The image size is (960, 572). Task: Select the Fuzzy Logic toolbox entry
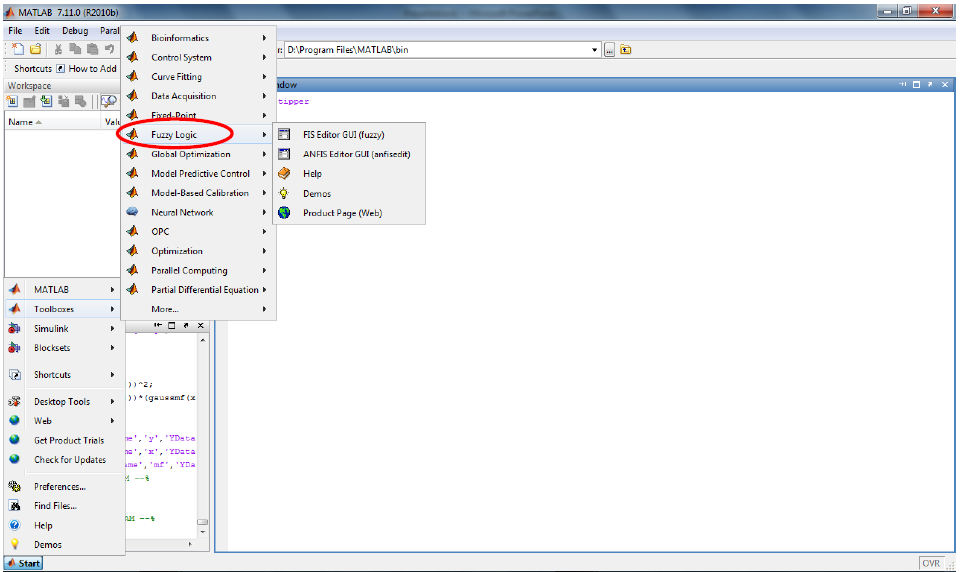tap(198, 135)
